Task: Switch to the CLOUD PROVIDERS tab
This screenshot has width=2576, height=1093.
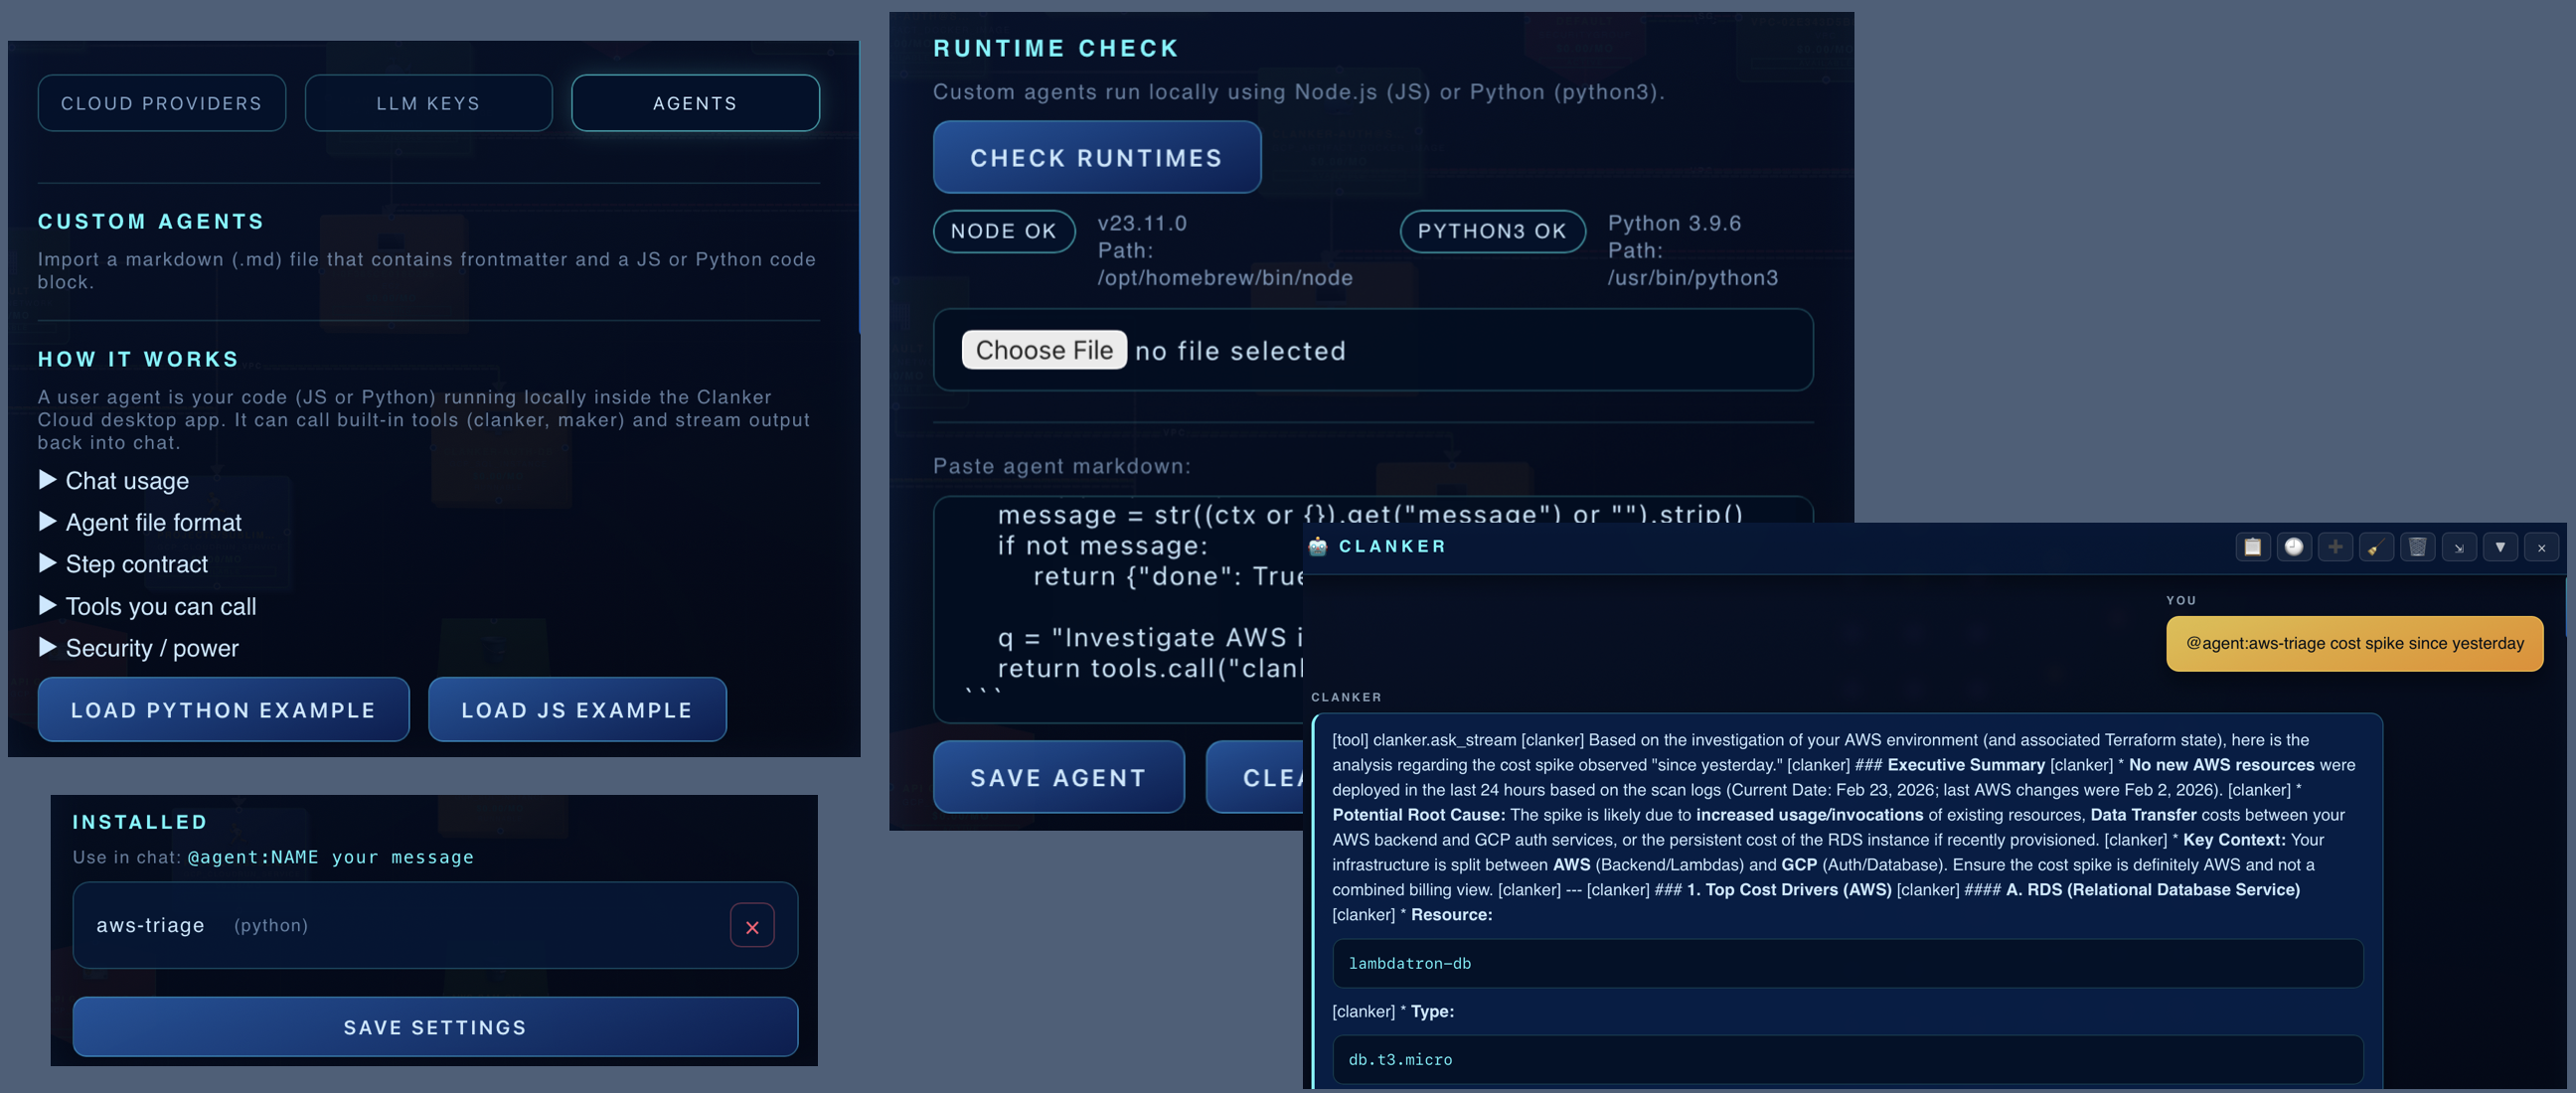Action: click(x=161, y=102)
